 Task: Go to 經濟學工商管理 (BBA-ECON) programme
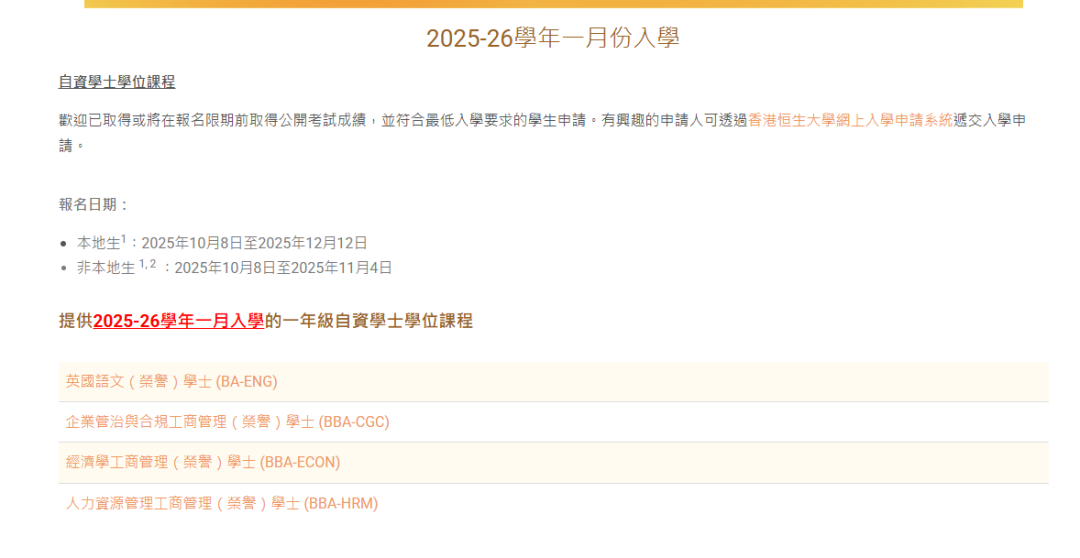tap(203, 462)
